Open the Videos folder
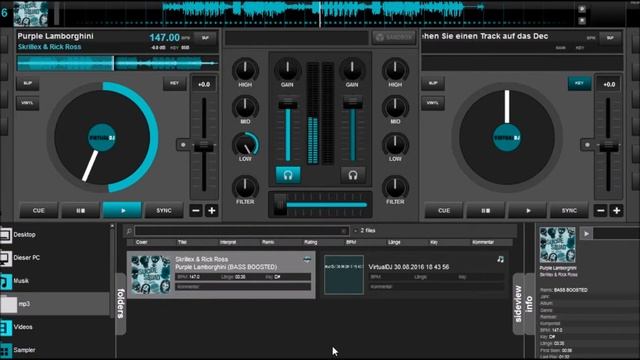Image resolution: width=640 pixels, height=360 pixels. click(23, 327)
